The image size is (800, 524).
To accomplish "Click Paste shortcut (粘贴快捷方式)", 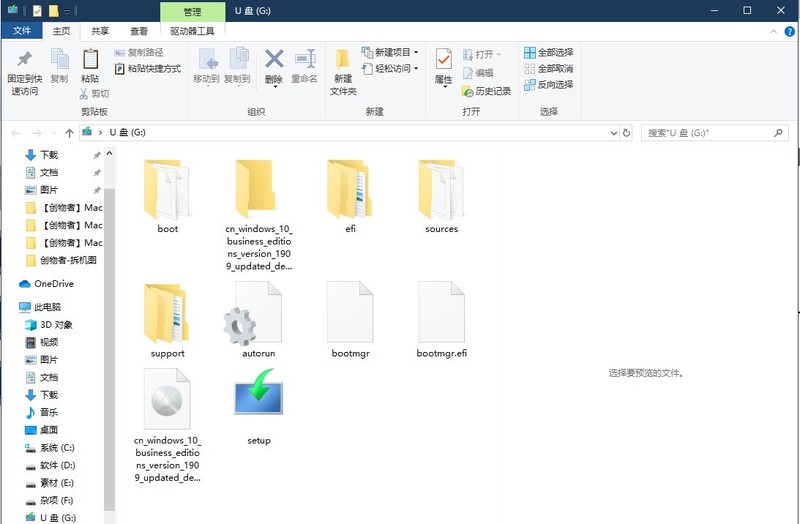I will click(147, 68).
